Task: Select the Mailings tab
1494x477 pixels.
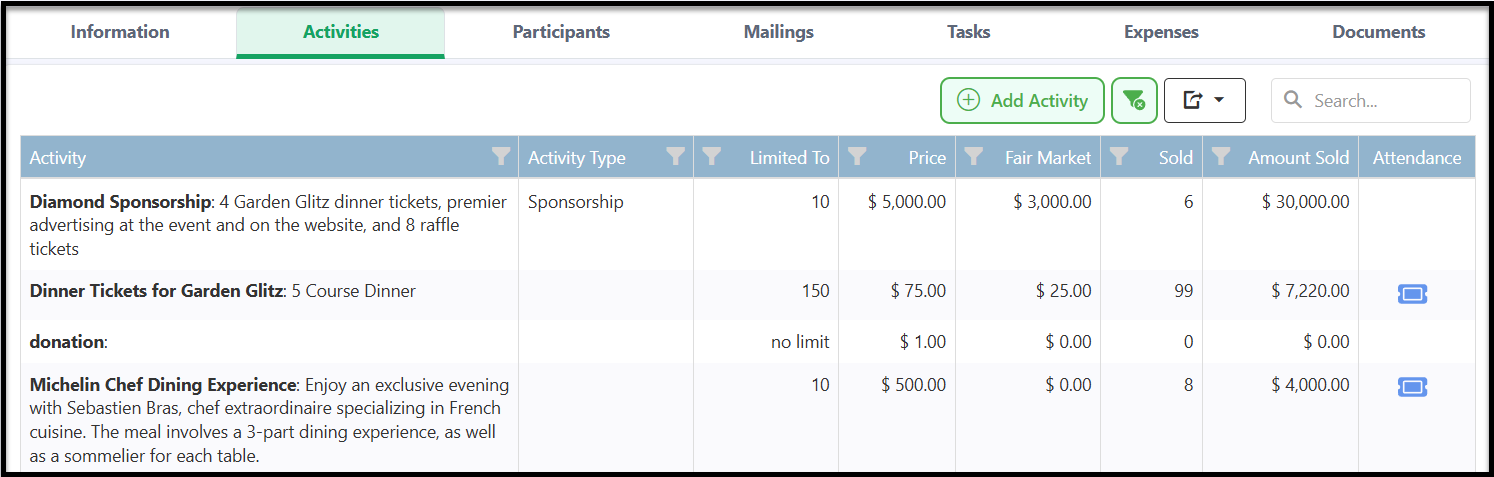Action: [x=778, y=32]
